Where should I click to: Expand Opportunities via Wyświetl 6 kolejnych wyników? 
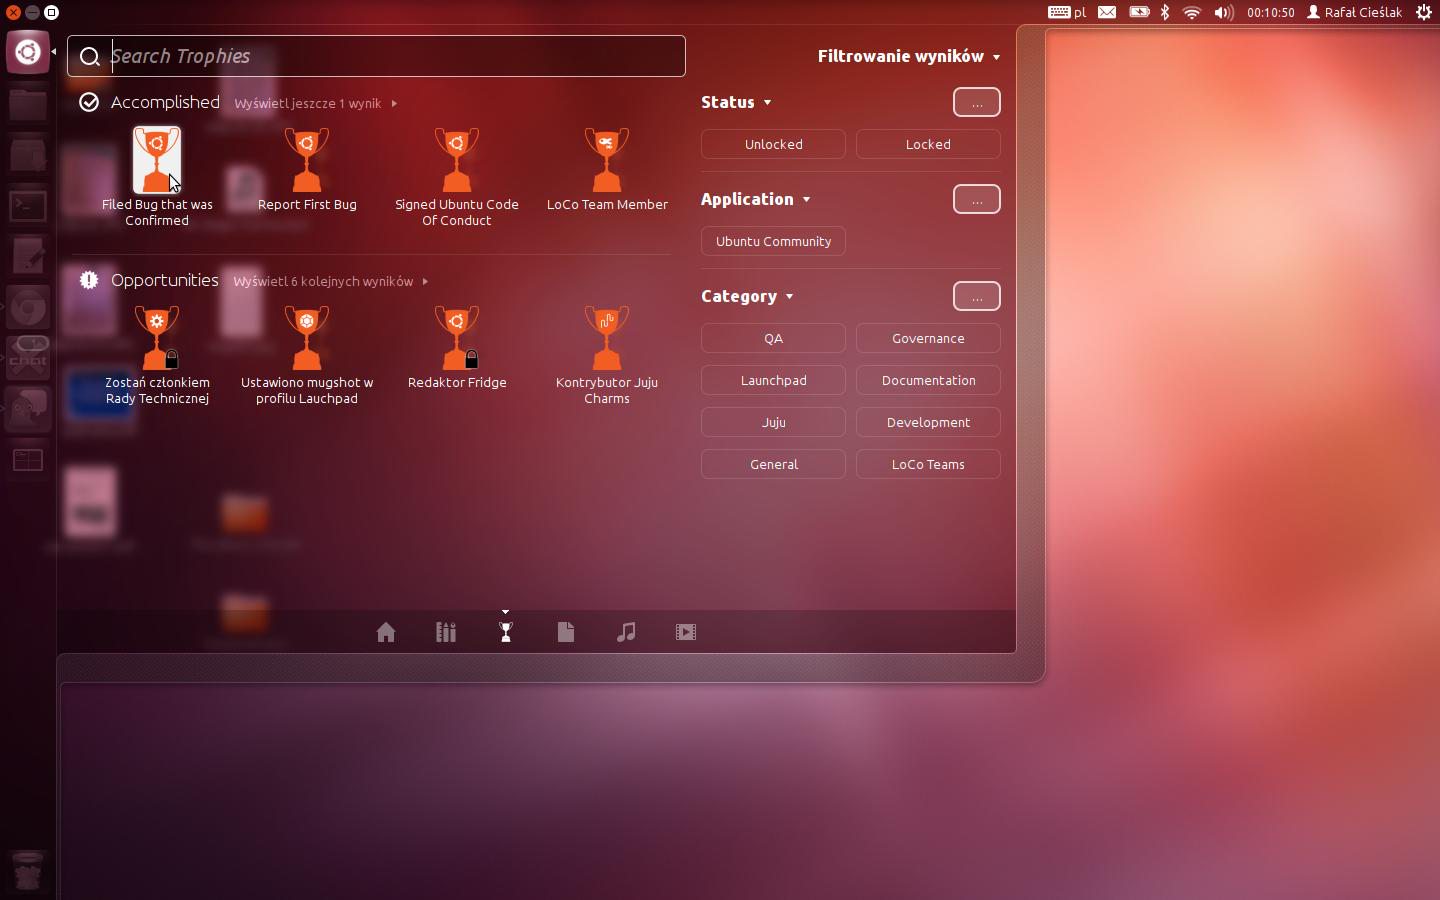click(x=331, y=281)
